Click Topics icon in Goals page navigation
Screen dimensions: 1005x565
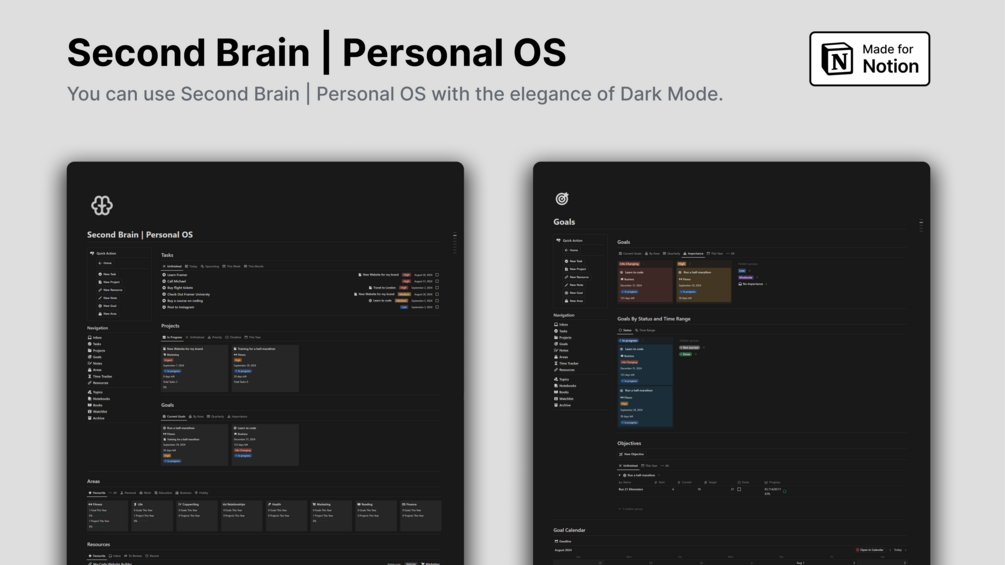click(x=556, y=379)
